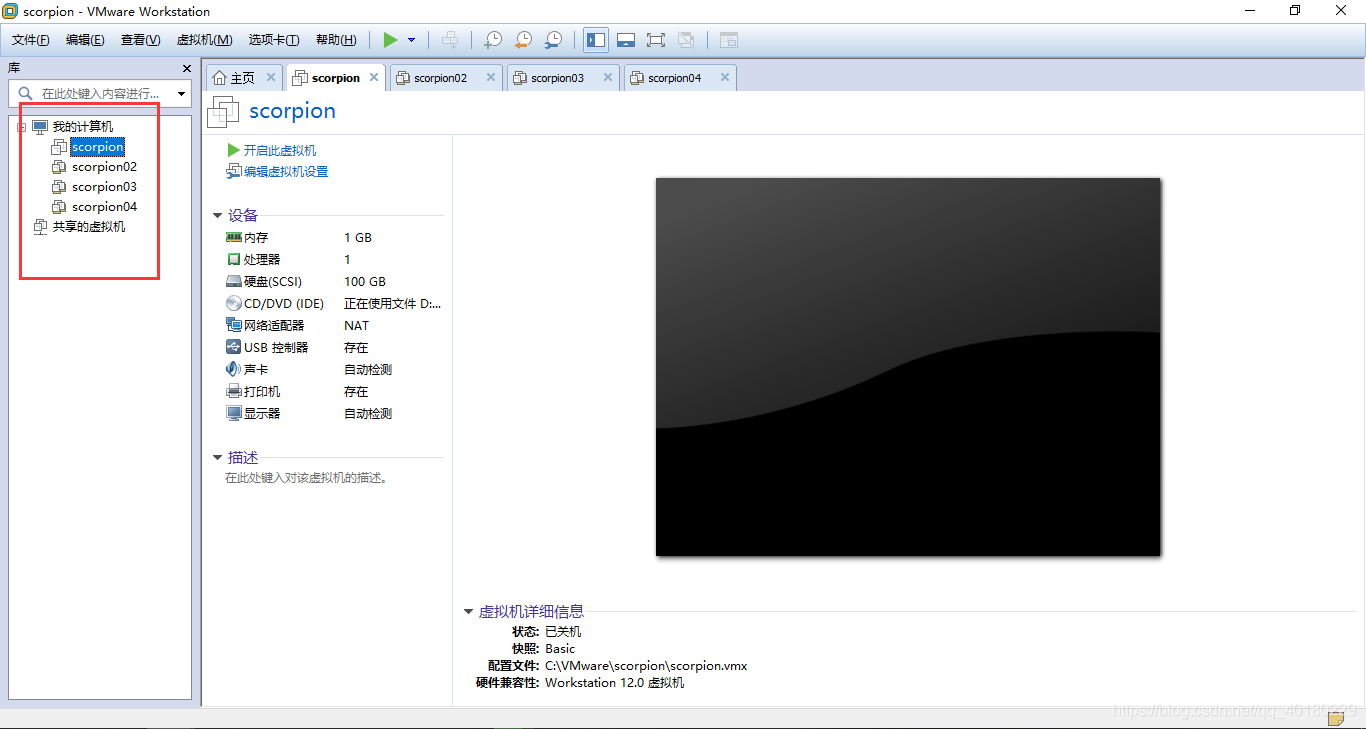Click the 网络适配器 network adapter row

pyautogui.click(x=334, y=326)
